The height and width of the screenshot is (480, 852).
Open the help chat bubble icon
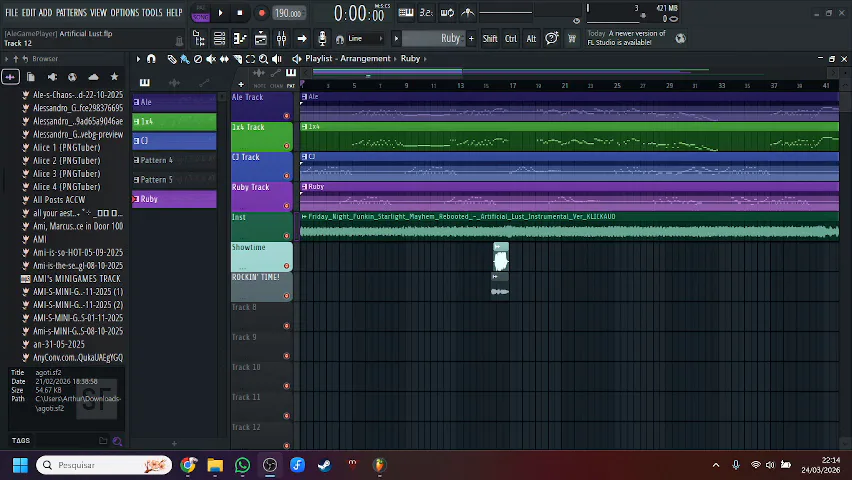coord(552,38)
